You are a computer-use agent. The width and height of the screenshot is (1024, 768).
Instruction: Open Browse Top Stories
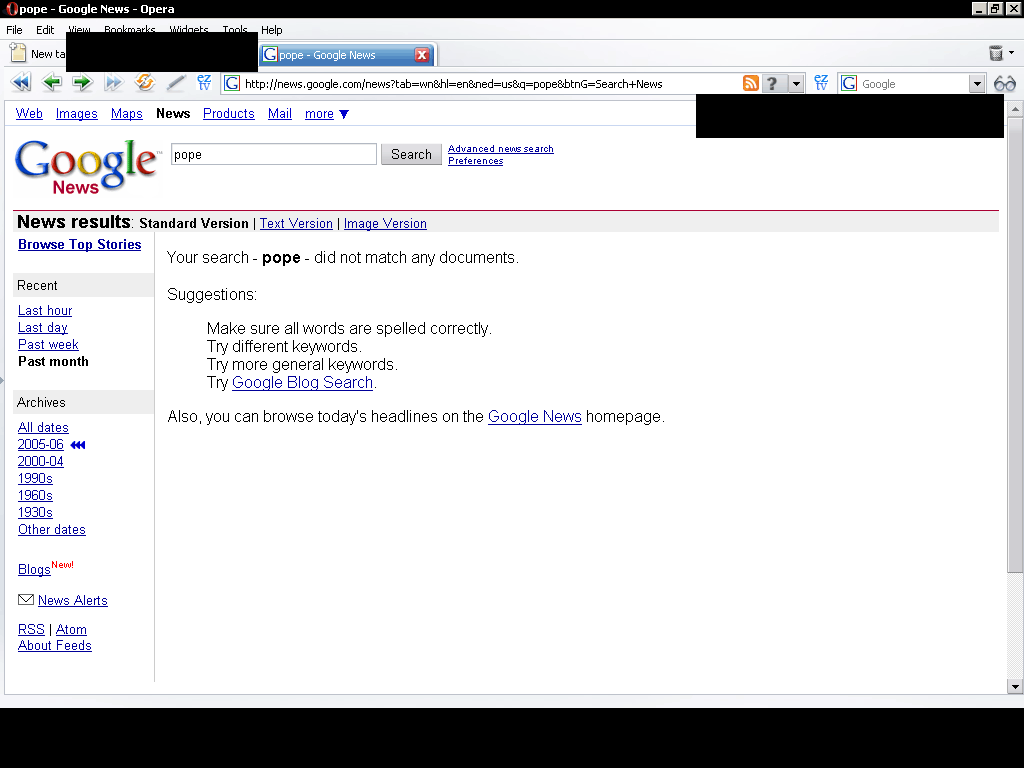click(80, 244)
